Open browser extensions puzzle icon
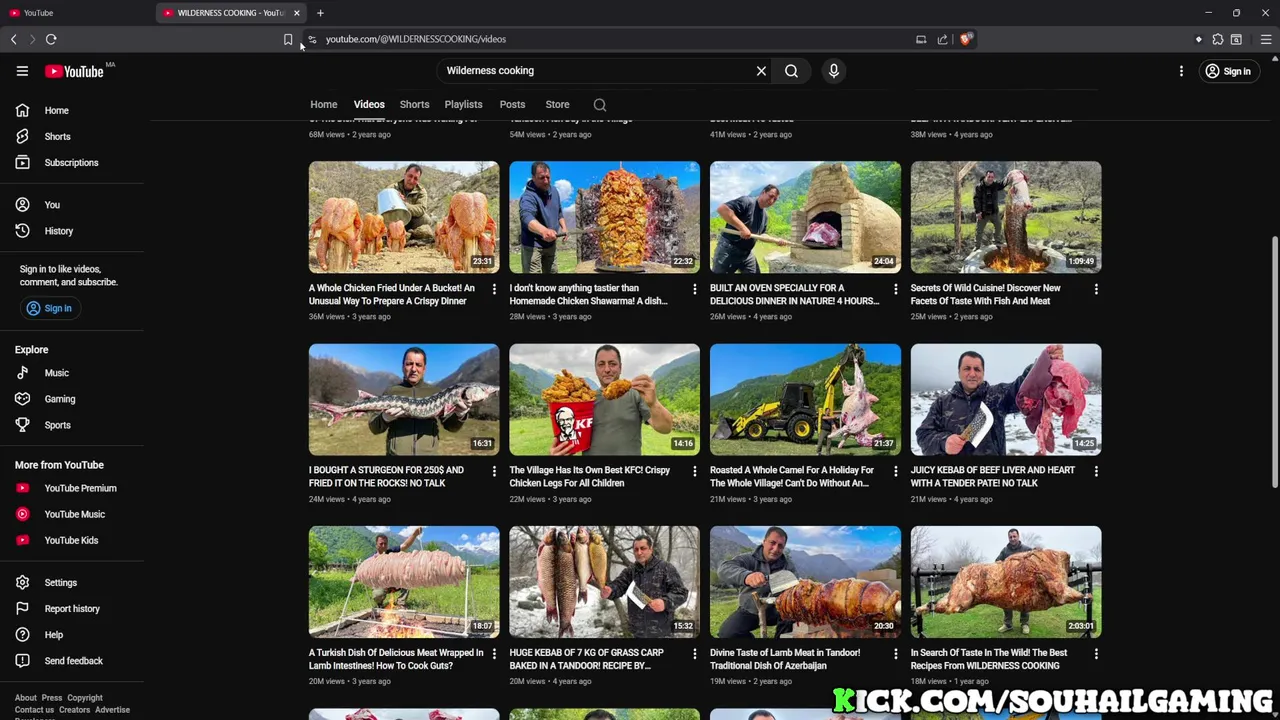 pos(1217,39)
